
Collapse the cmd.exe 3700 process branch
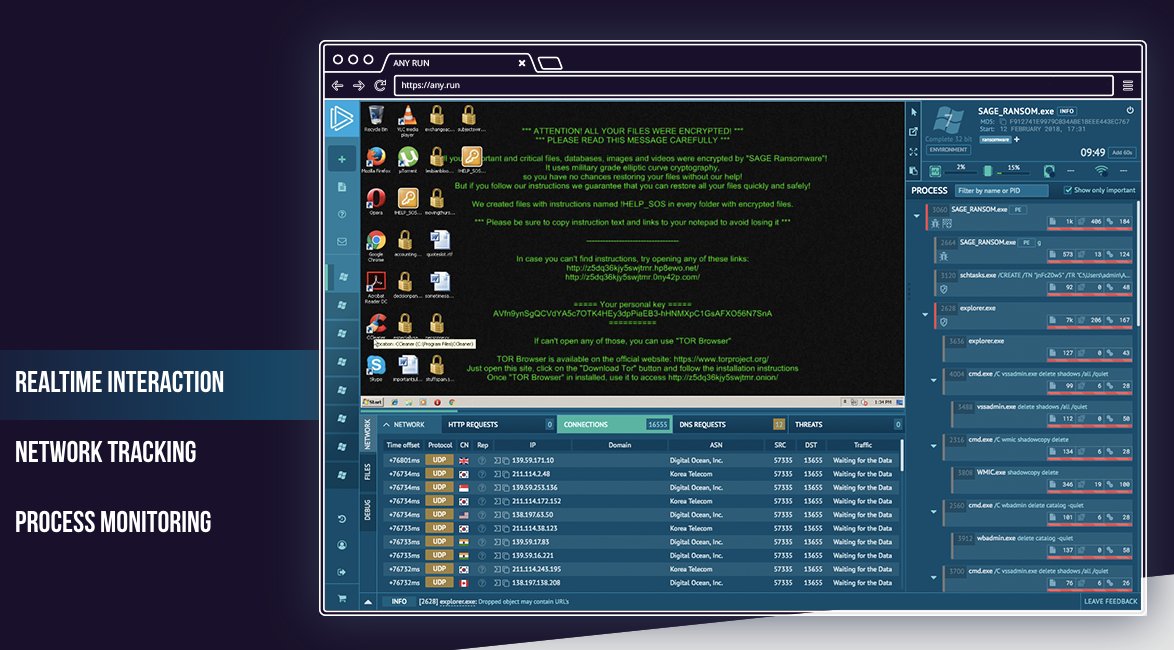[934, 577]
